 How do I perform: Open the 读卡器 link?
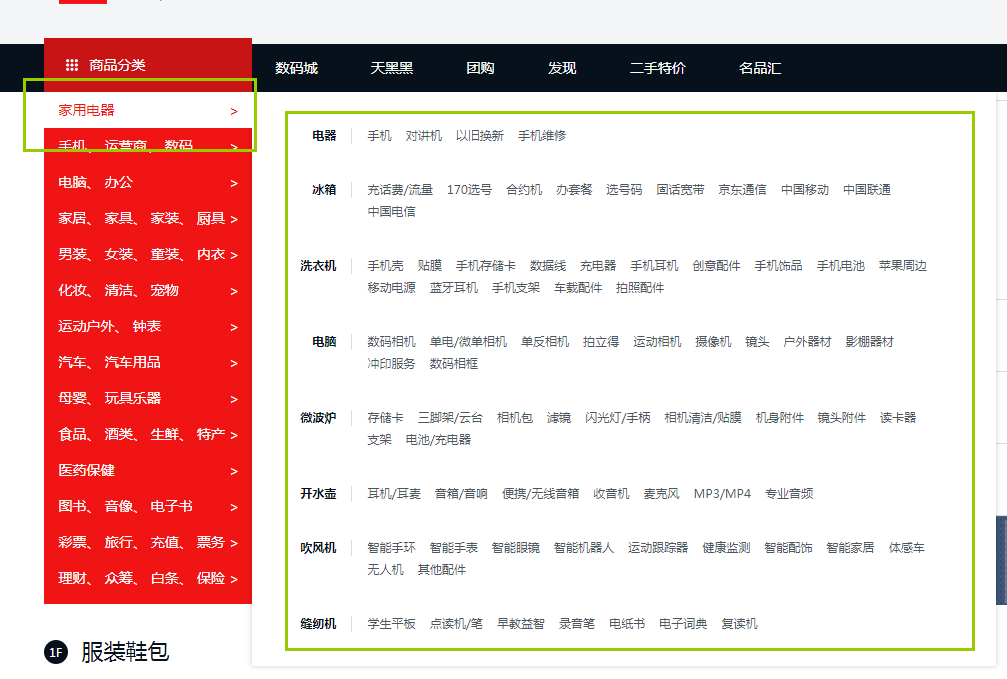[898, 418]
